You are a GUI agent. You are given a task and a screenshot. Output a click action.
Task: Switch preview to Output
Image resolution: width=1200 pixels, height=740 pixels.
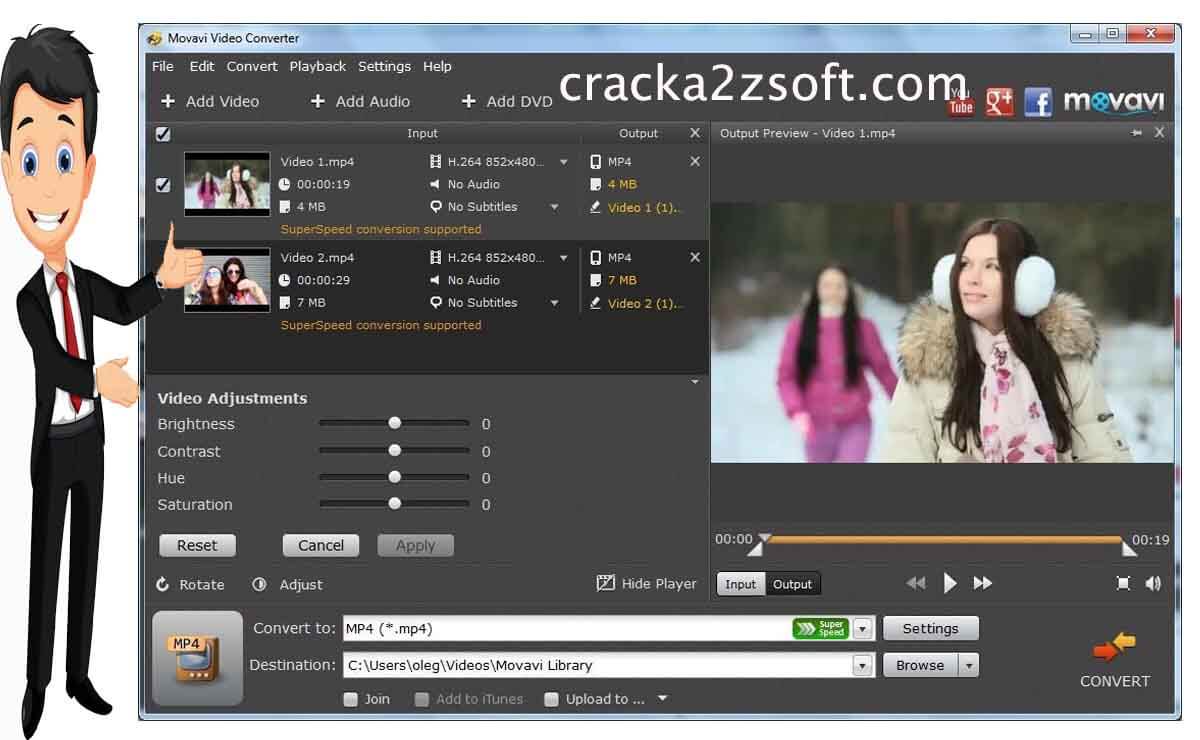[x=793, y=584]
